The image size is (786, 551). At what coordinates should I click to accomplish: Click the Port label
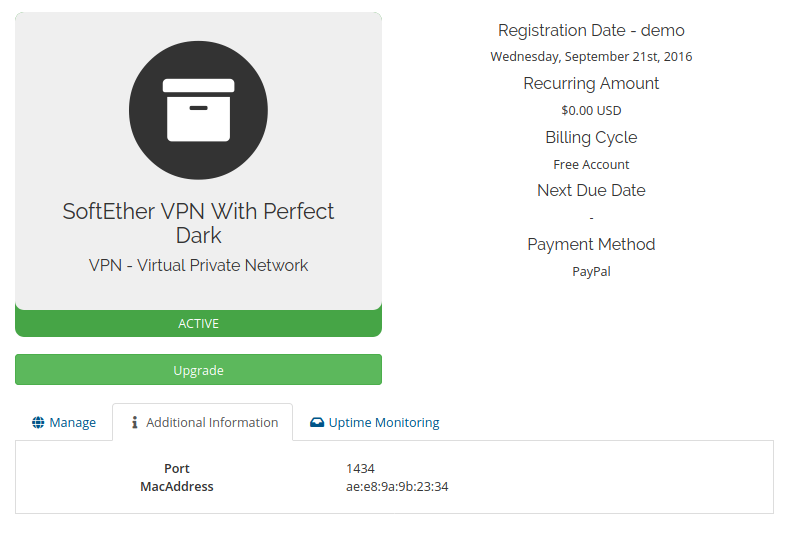(177, 469)
